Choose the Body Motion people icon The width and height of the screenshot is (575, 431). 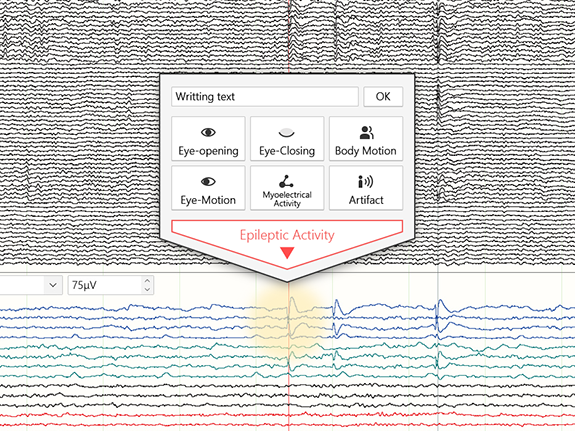coord(366,133)
